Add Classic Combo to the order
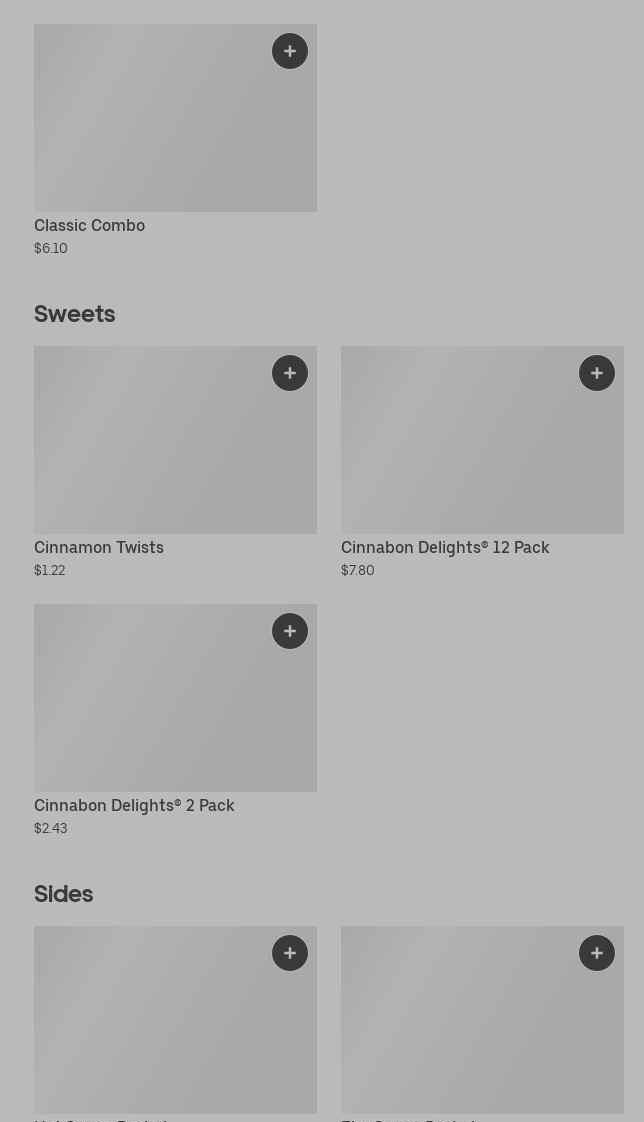 [x=290, y=51]
